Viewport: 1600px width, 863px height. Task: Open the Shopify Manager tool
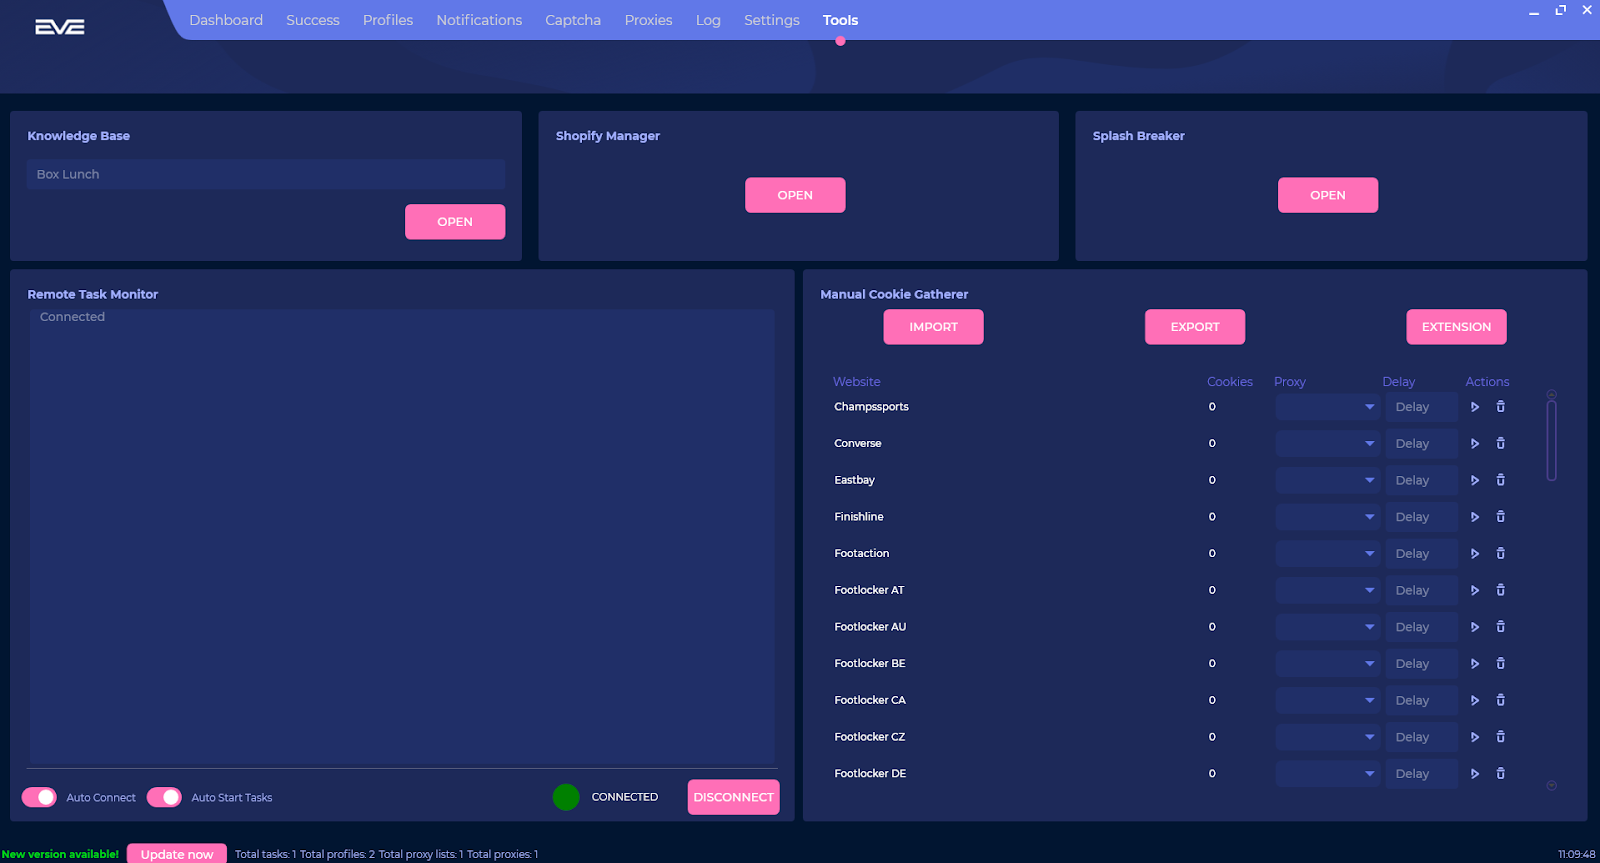795,195
